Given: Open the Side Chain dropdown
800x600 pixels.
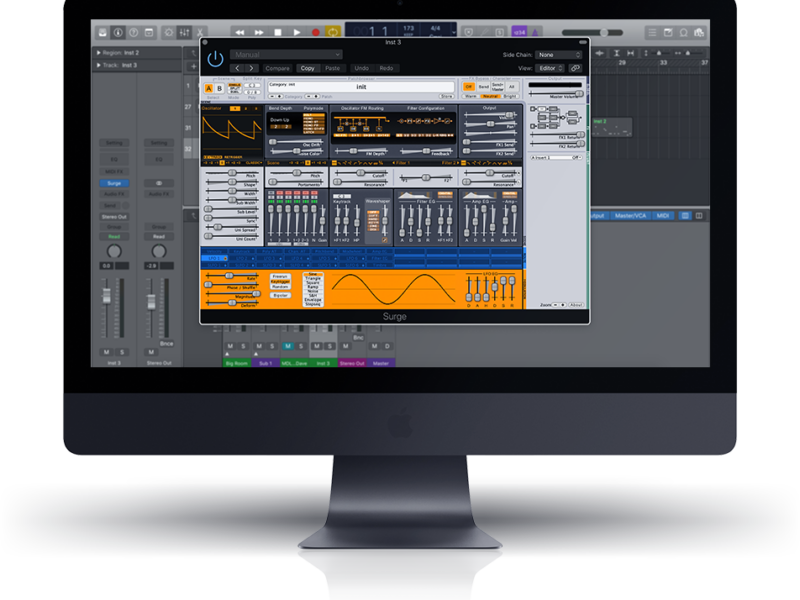Looking at the screenshot, I should (x=558, y=55).
